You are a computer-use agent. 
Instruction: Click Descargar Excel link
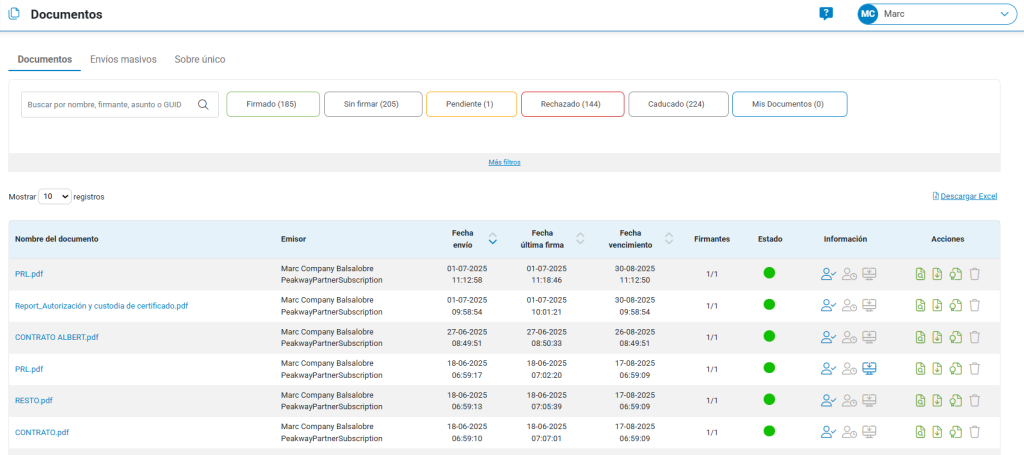968,196
